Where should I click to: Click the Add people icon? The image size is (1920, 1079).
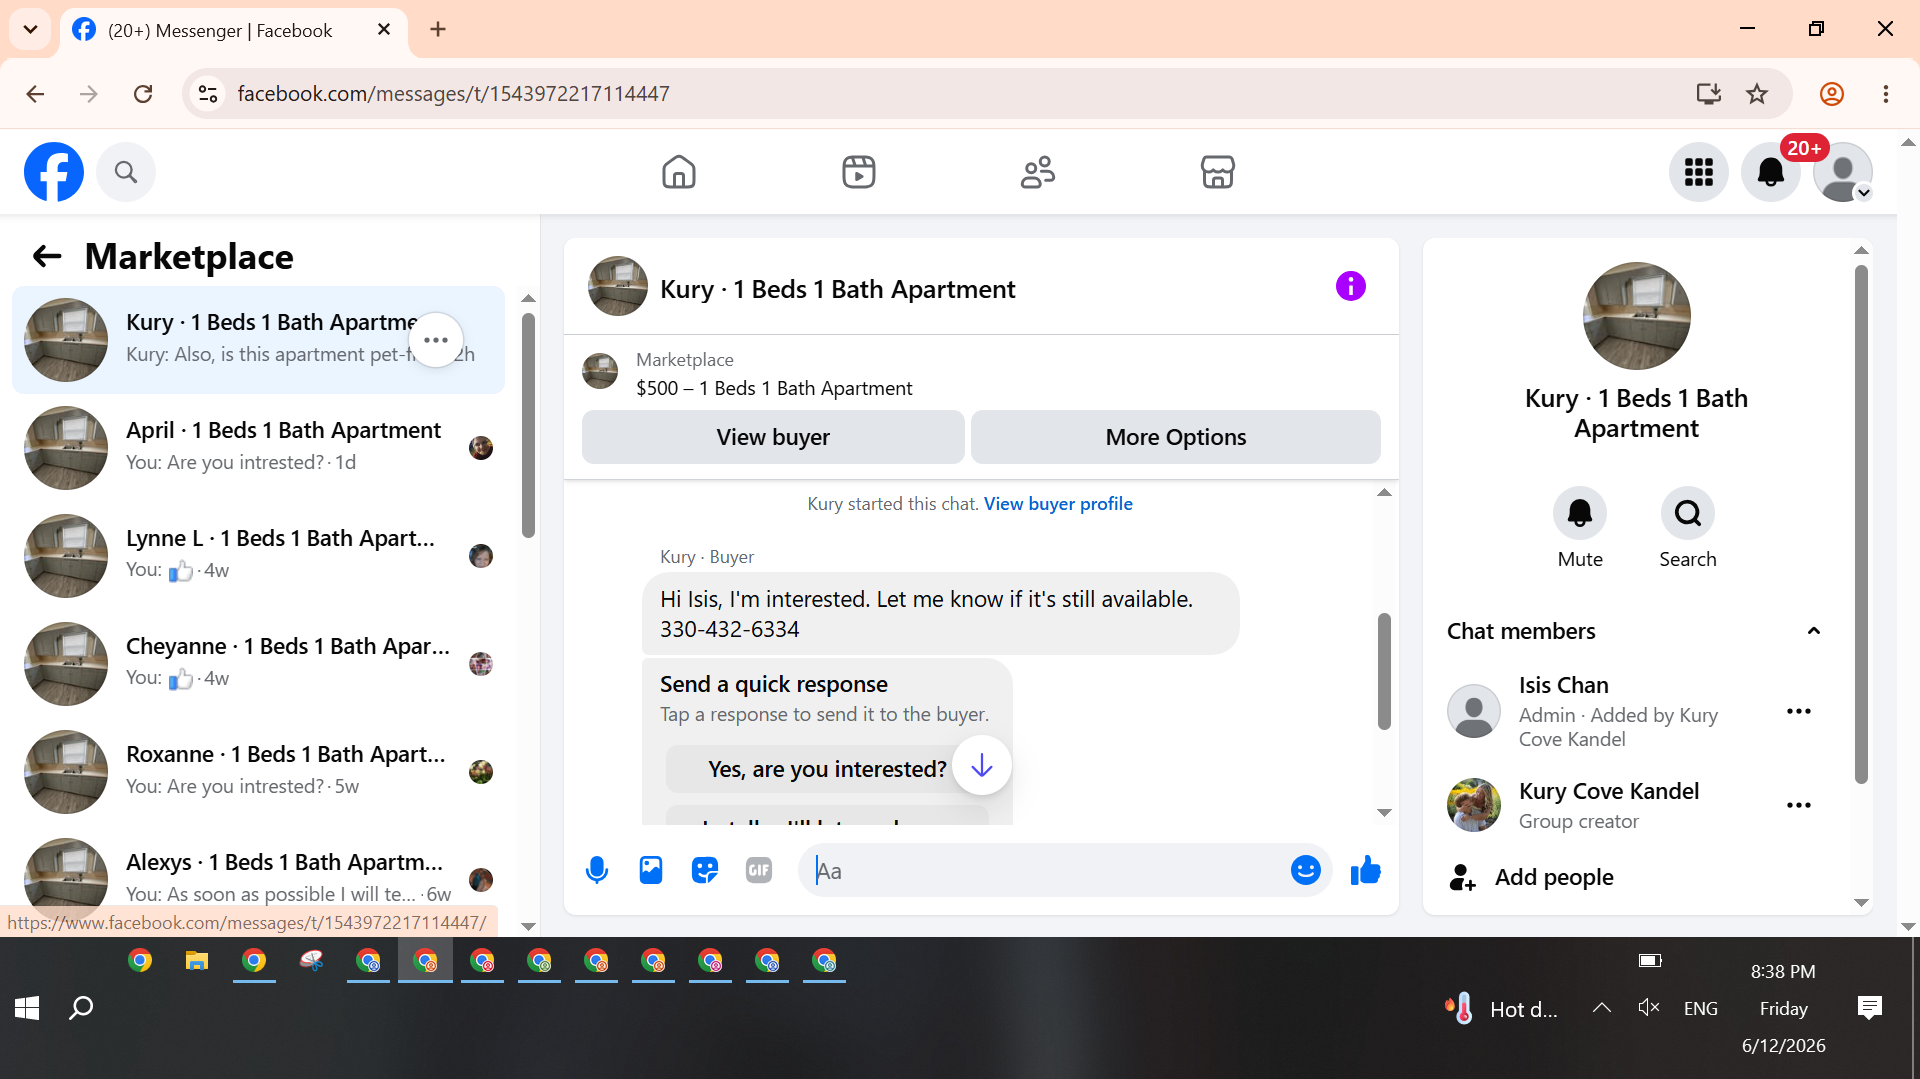pos(1462,877)
